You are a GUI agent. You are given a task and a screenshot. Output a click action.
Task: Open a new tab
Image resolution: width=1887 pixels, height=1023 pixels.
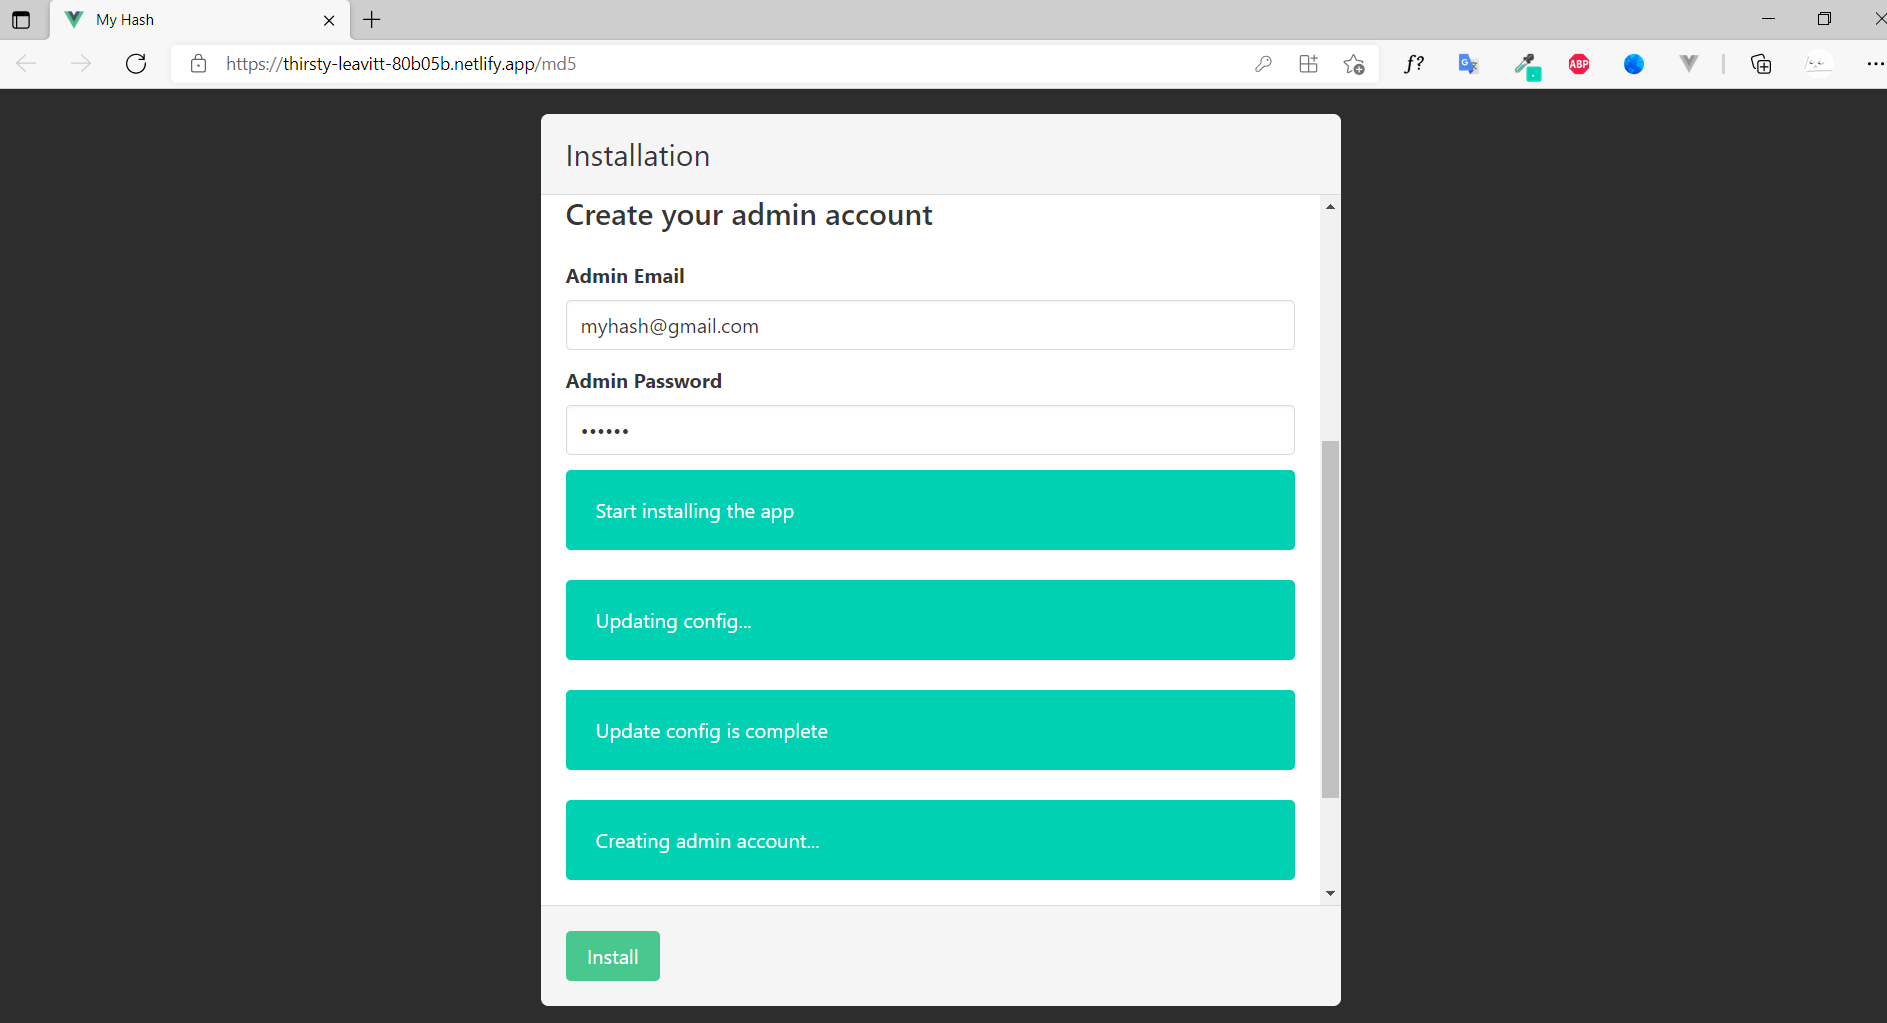click(x=372, y=20)
